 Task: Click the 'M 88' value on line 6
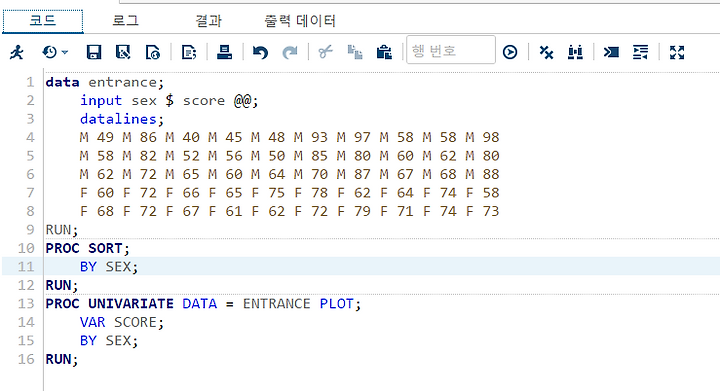(482, 174)
